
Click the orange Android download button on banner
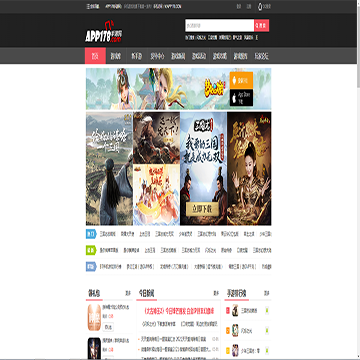point(241,80)
